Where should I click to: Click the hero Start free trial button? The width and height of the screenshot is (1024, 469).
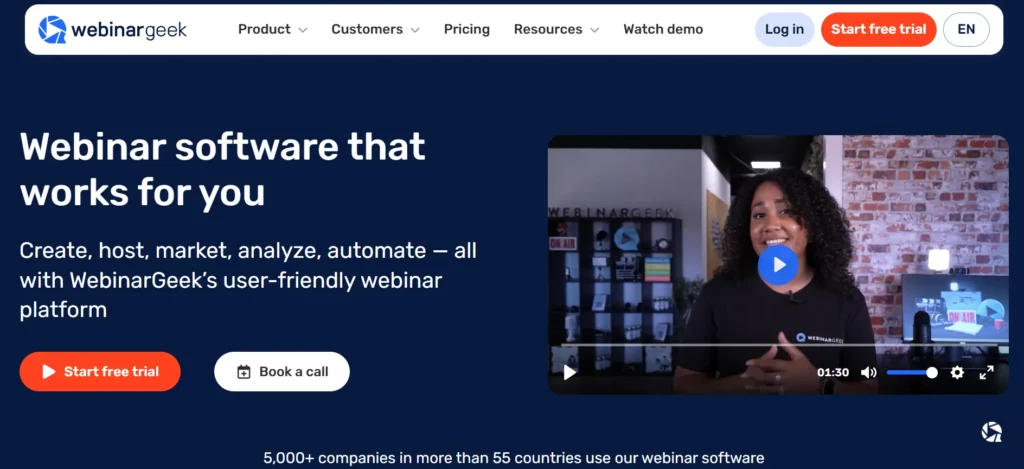[100, 372]
